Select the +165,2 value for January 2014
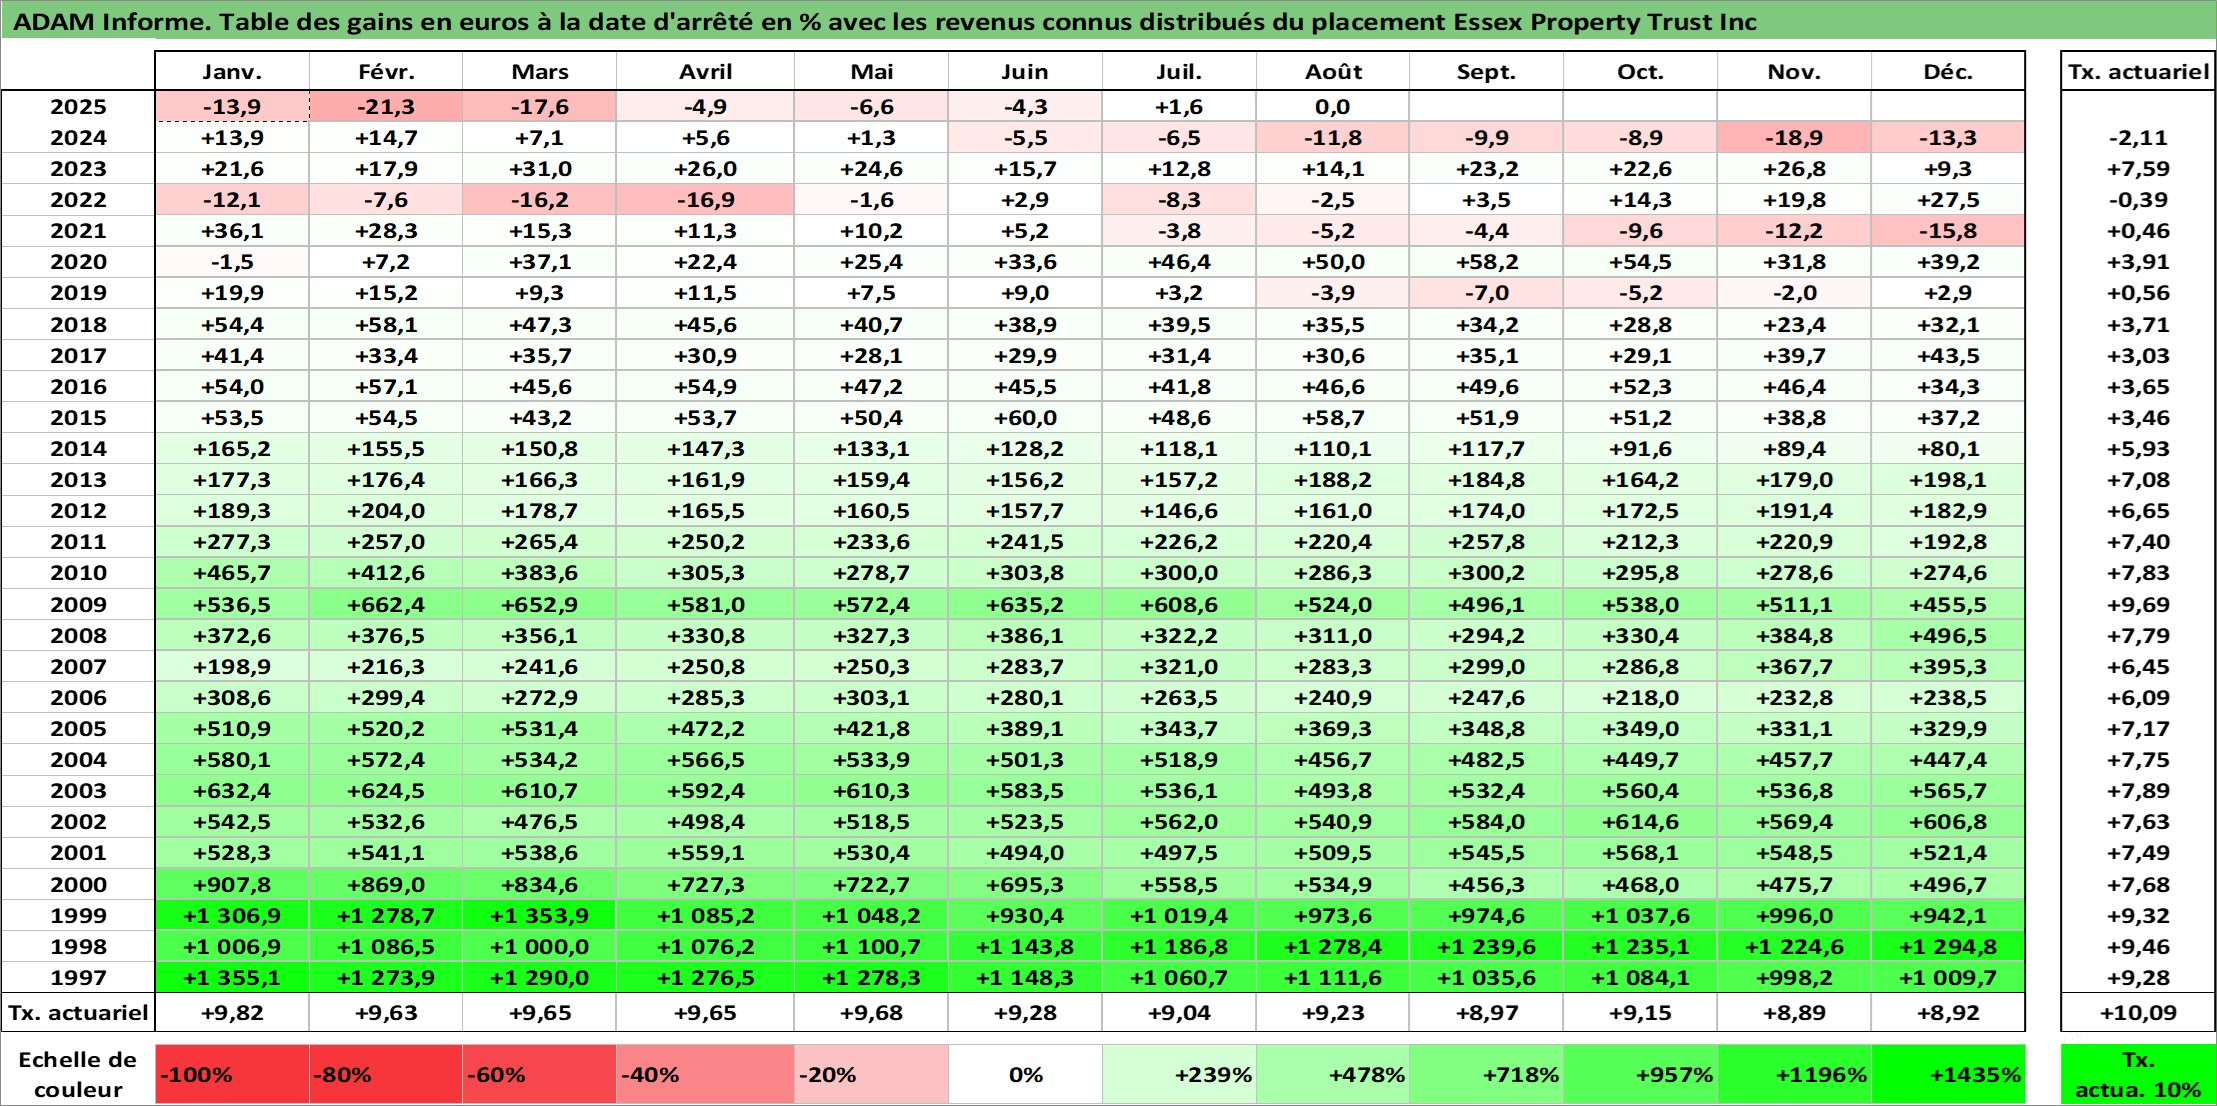2217x1106 pixels. (232, 448)
